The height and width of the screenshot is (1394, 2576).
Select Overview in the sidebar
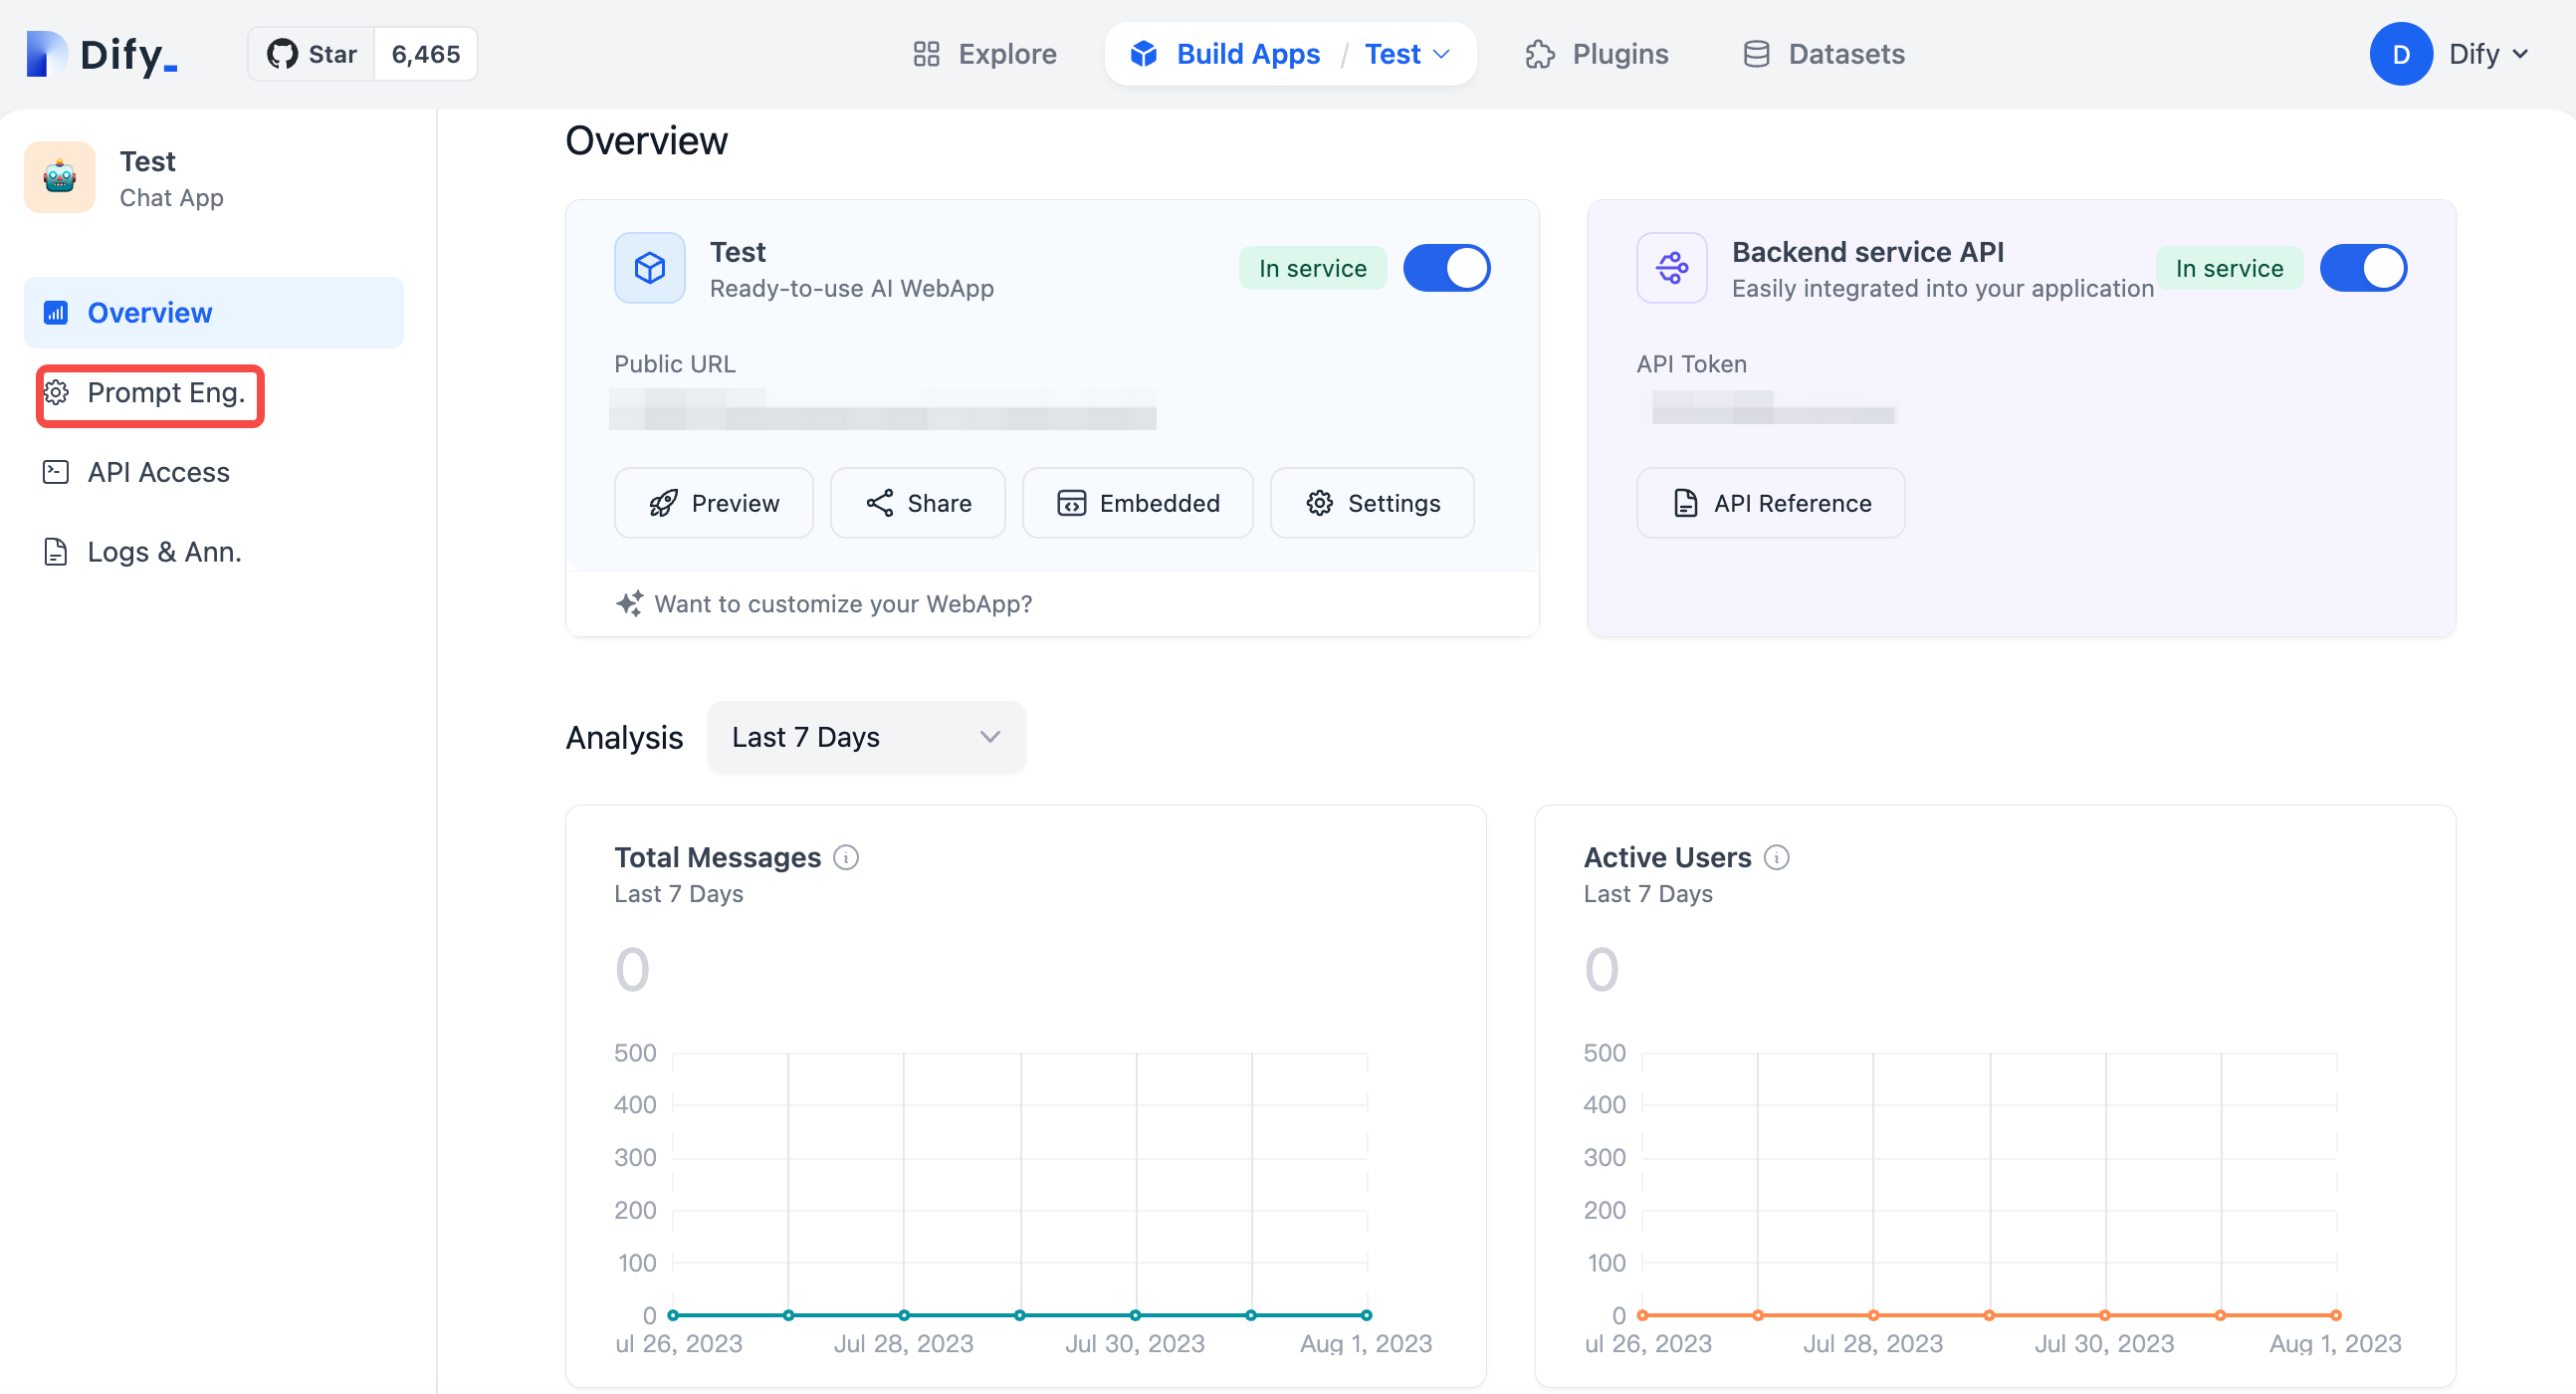[x=214, y=313]
